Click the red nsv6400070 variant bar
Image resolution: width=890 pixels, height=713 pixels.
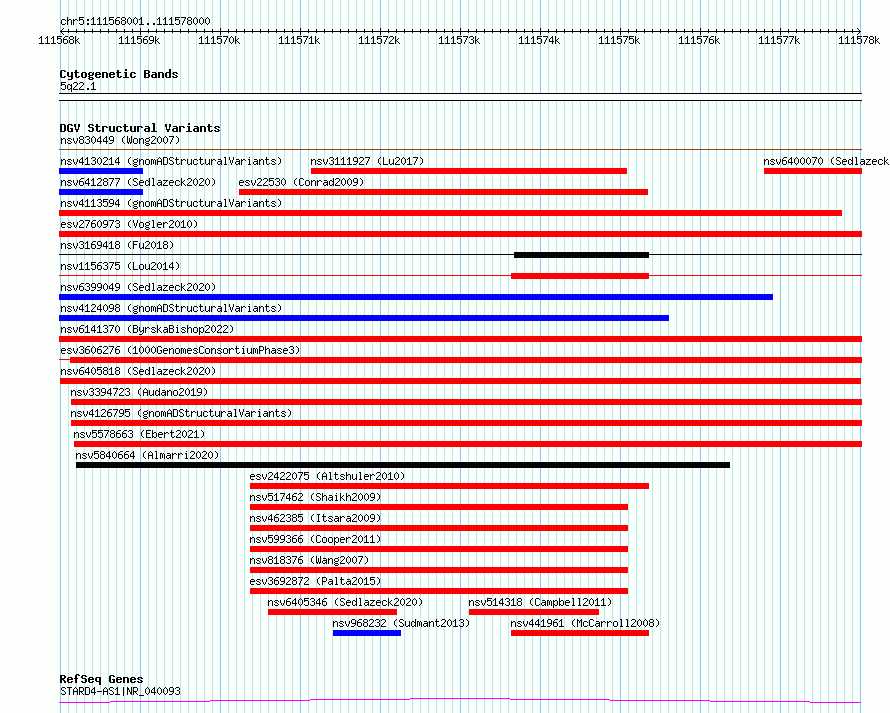point(813,171)
